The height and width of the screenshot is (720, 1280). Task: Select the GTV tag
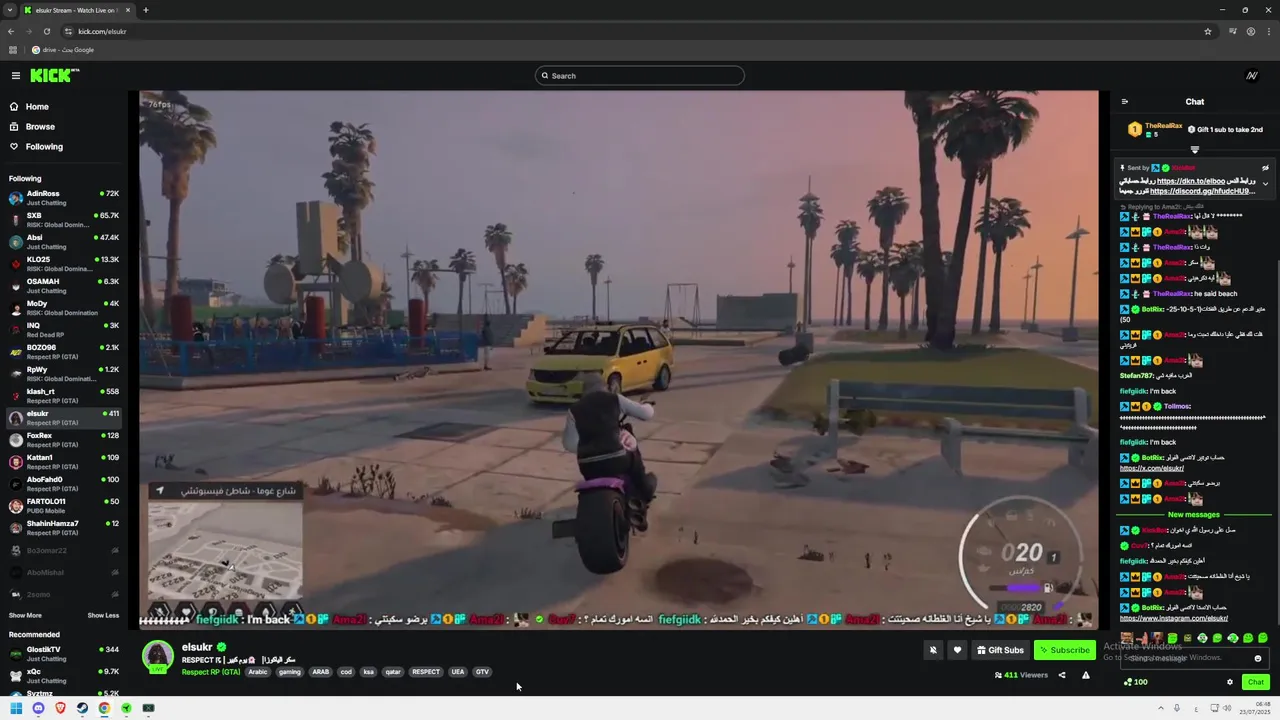482,672
